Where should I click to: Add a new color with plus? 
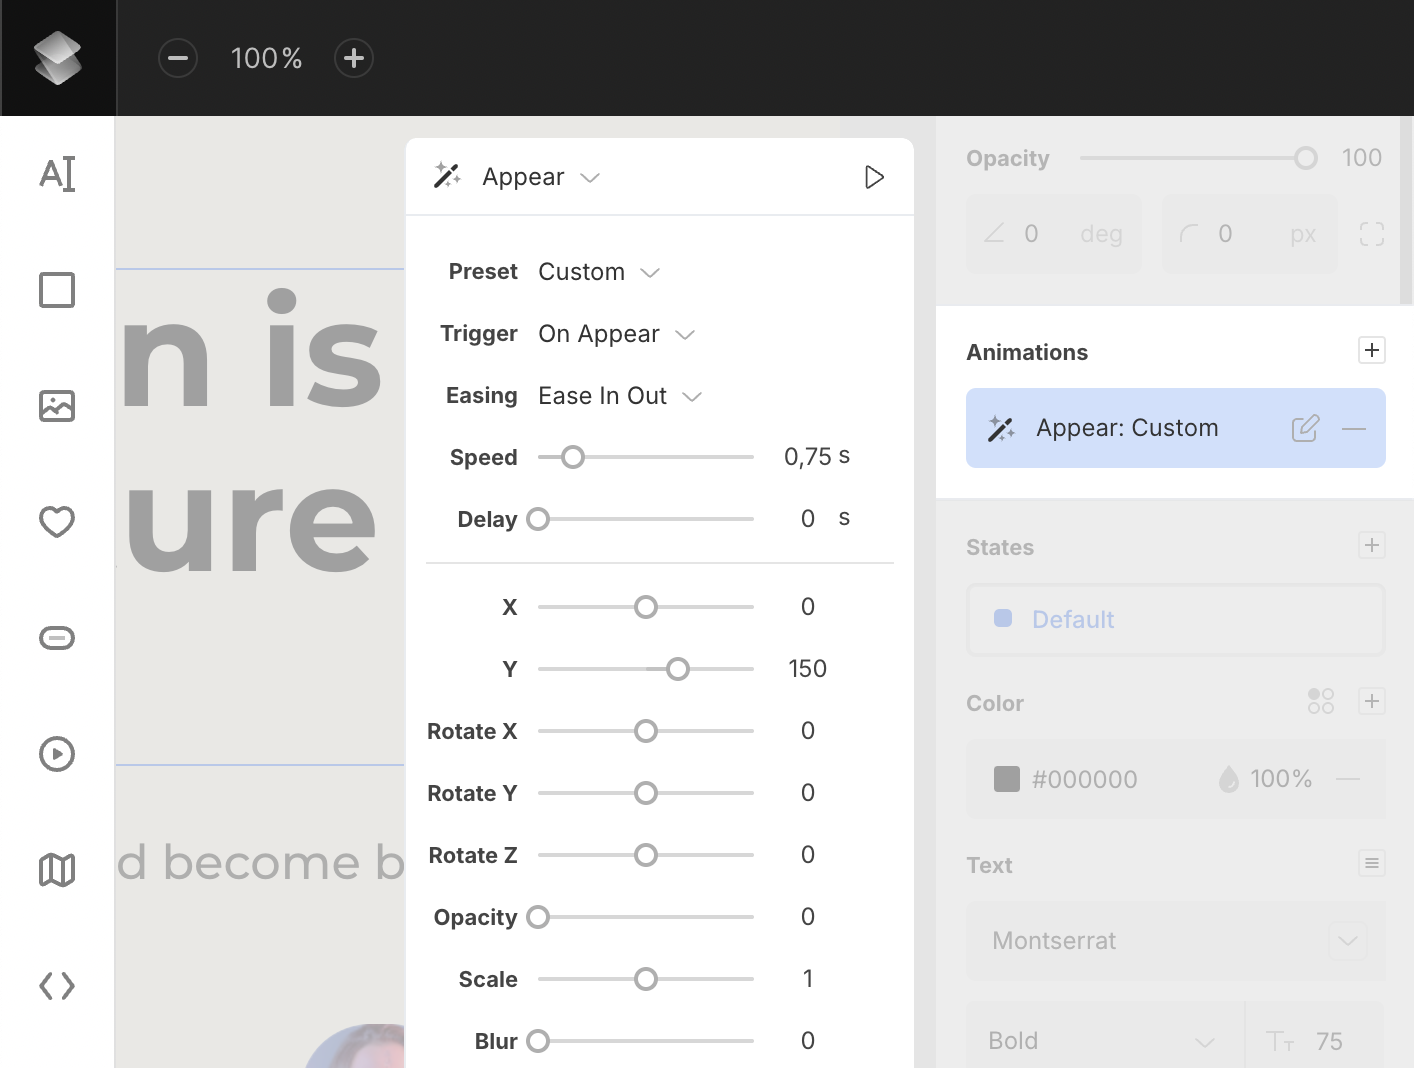[x=1372, y=701]
